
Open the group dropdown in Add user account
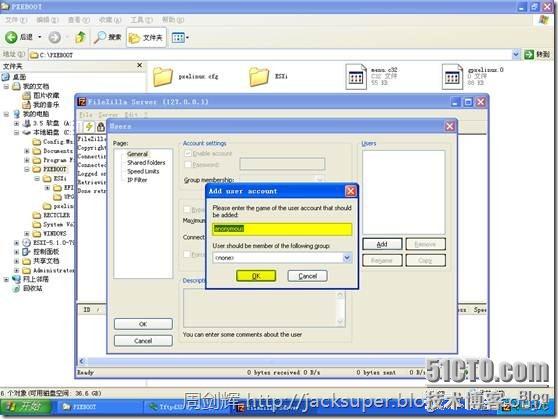click(x=347, y=257)
